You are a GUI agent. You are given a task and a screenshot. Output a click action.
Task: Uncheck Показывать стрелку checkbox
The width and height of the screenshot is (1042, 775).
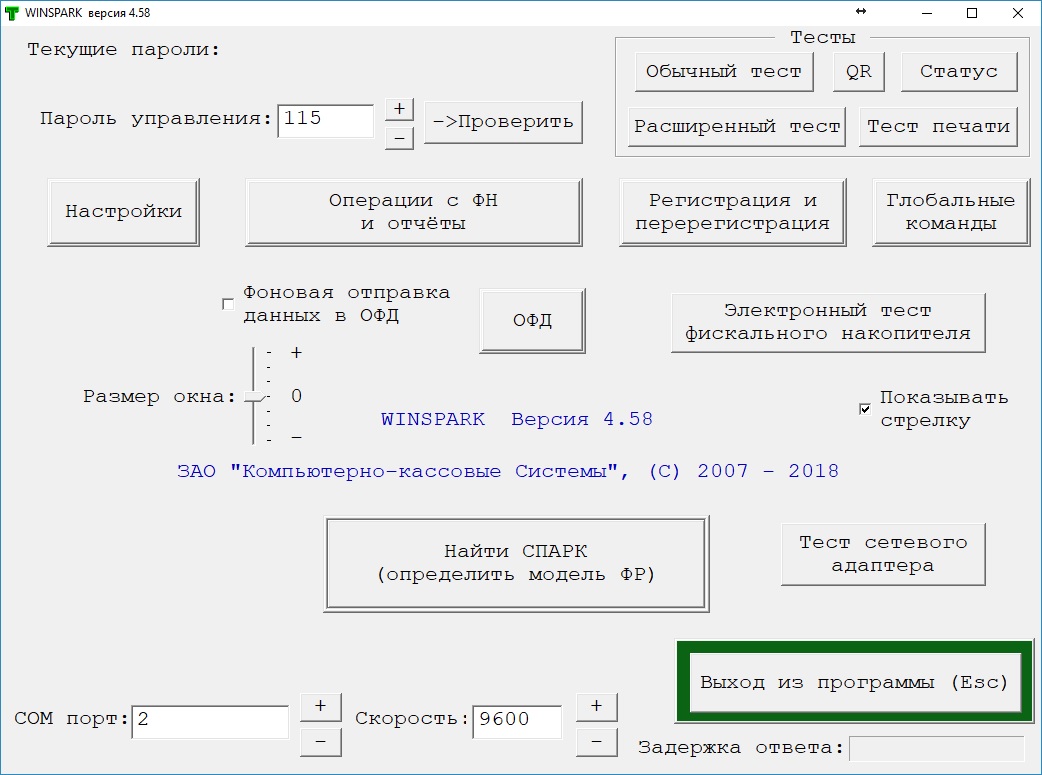(865, 409)
